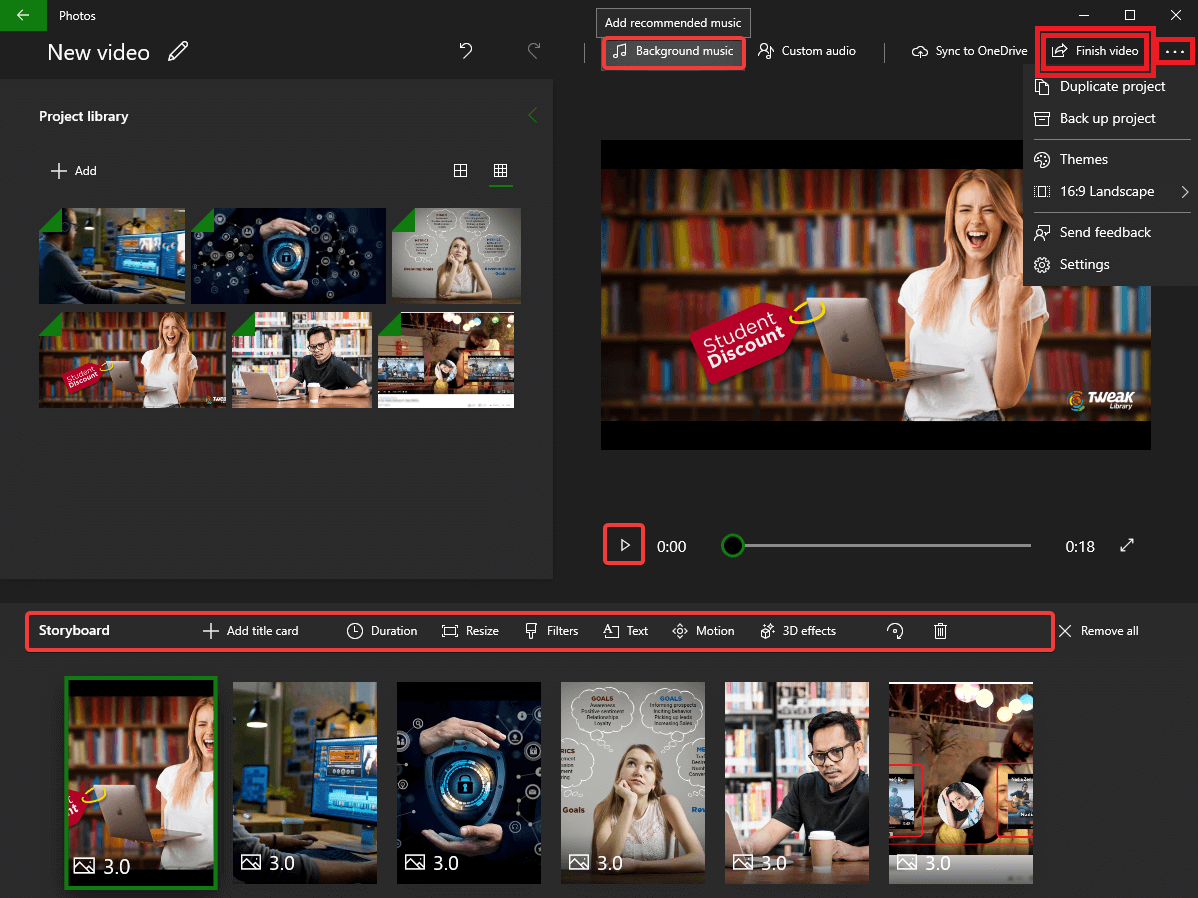1198x898 pixels.
Task: Select the video editor desk photo in the library
Action: (x=112, y=256)
